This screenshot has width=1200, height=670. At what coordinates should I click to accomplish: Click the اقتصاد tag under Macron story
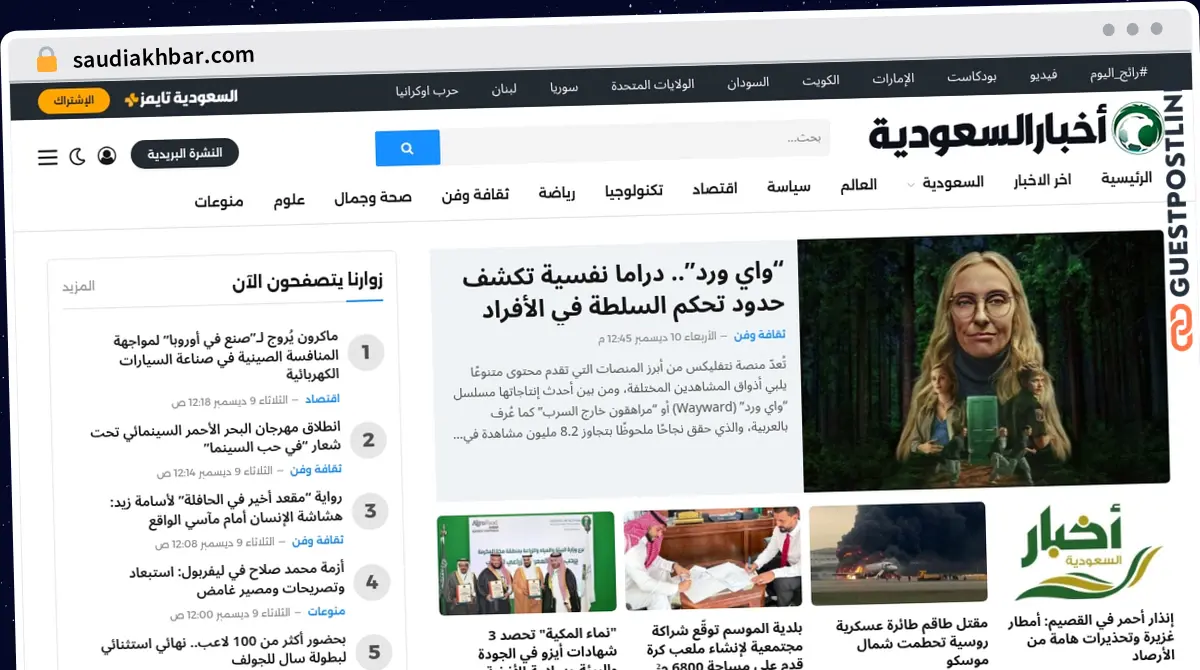(x=322, y=399)
